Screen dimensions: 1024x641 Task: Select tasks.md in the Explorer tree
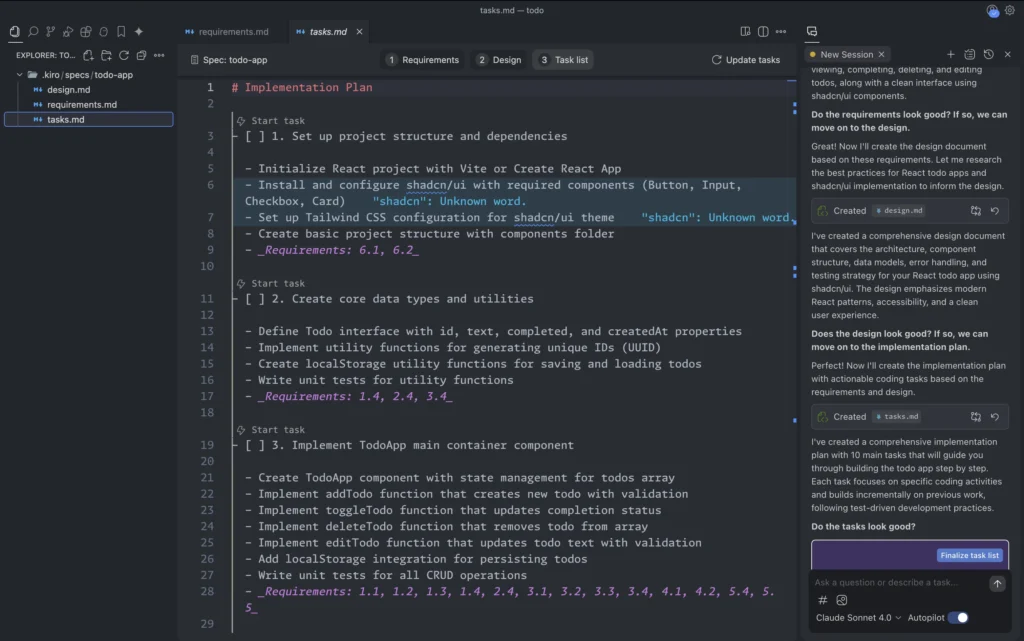tap(88, 119)
